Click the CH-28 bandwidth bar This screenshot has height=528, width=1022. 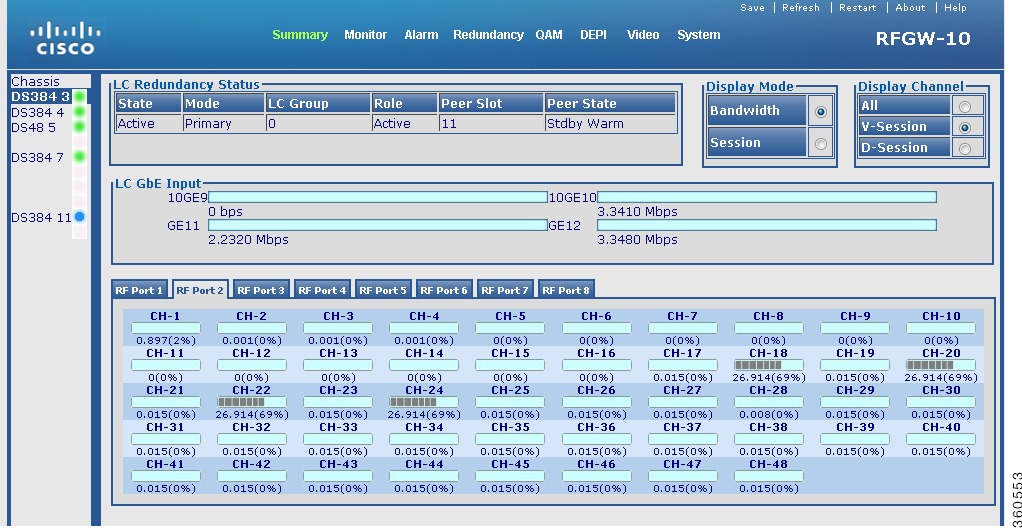tap(768, 402)
